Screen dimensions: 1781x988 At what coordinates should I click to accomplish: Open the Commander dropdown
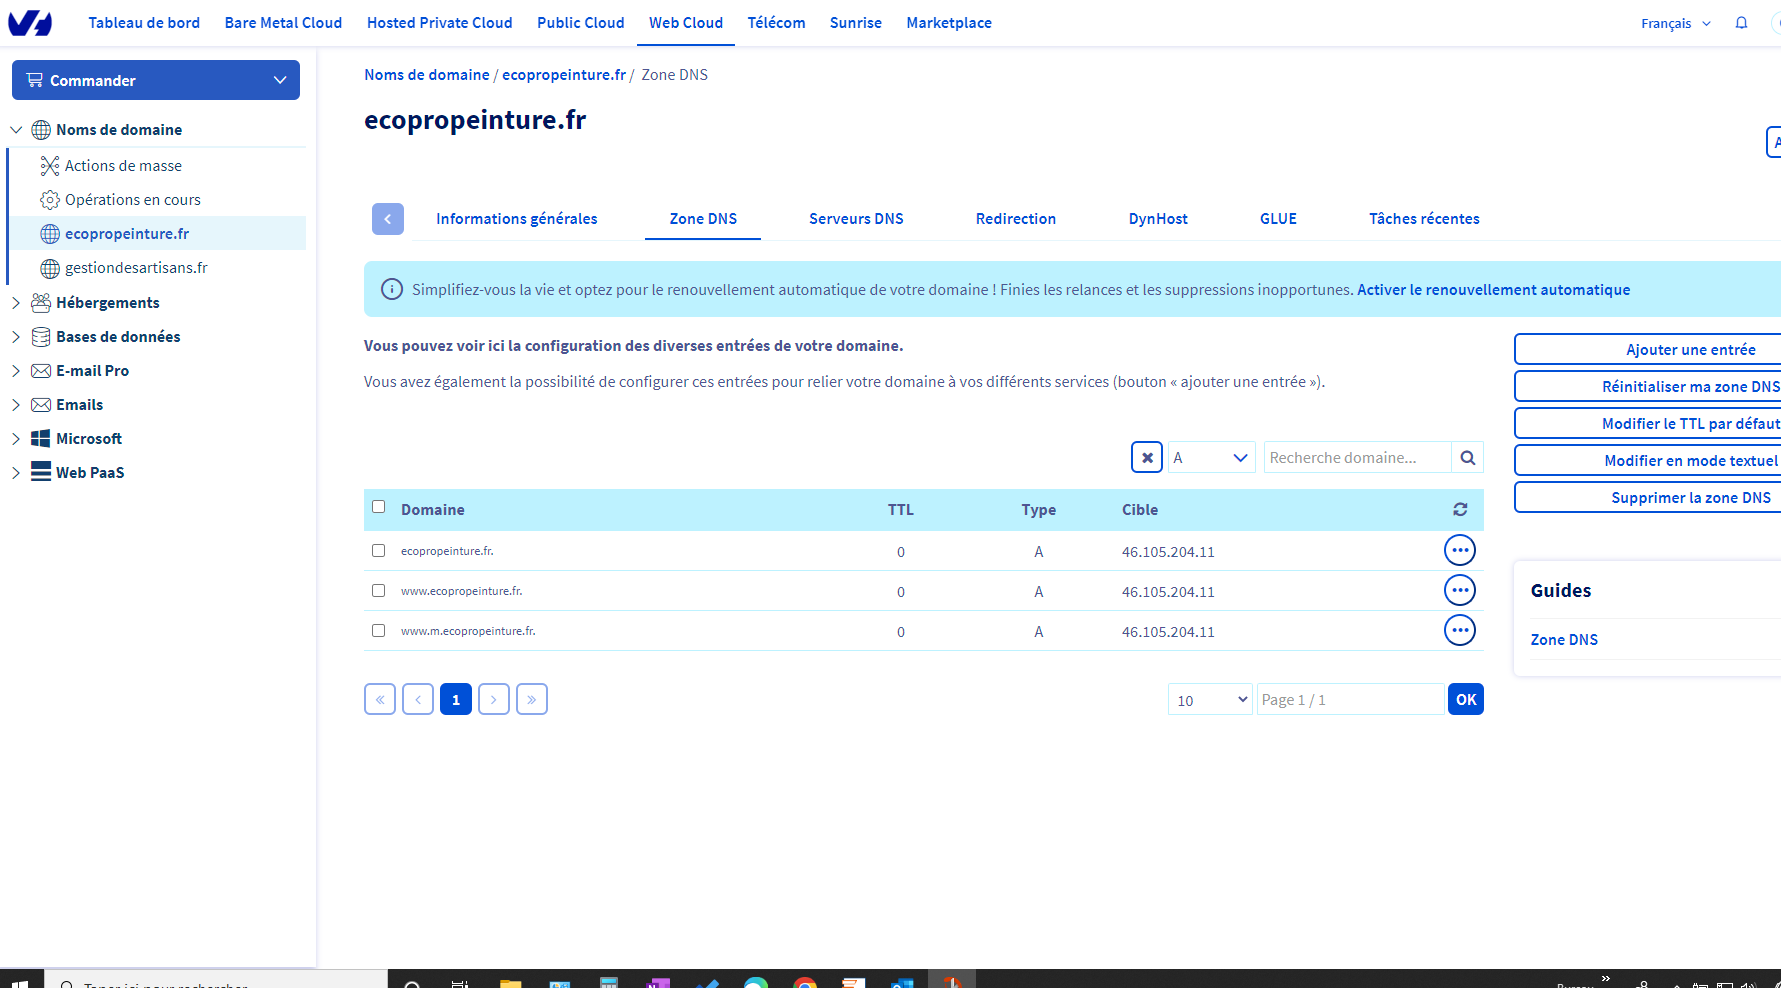click(156, 80)
